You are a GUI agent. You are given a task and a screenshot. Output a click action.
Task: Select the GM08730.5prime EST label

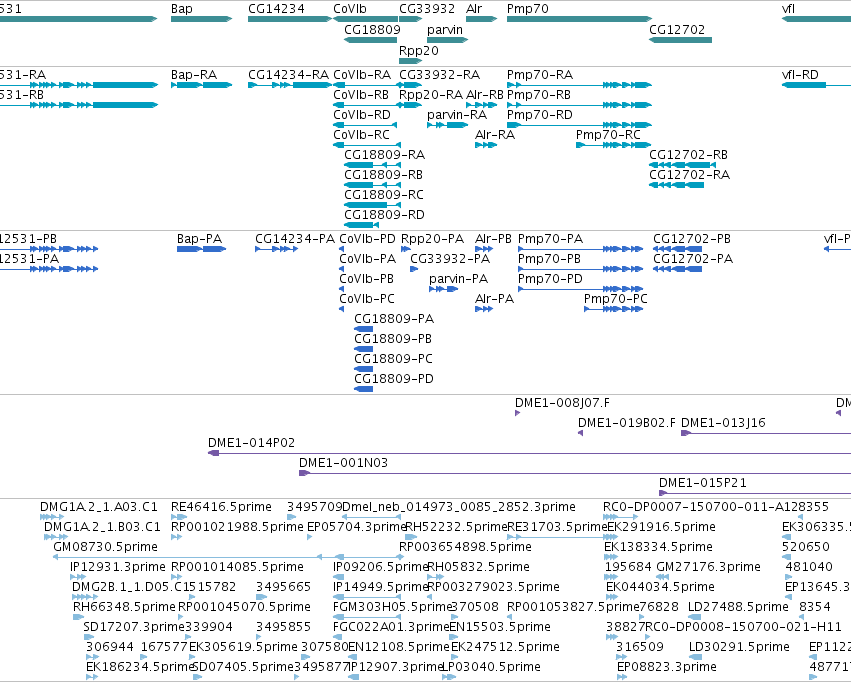point(105,547)
